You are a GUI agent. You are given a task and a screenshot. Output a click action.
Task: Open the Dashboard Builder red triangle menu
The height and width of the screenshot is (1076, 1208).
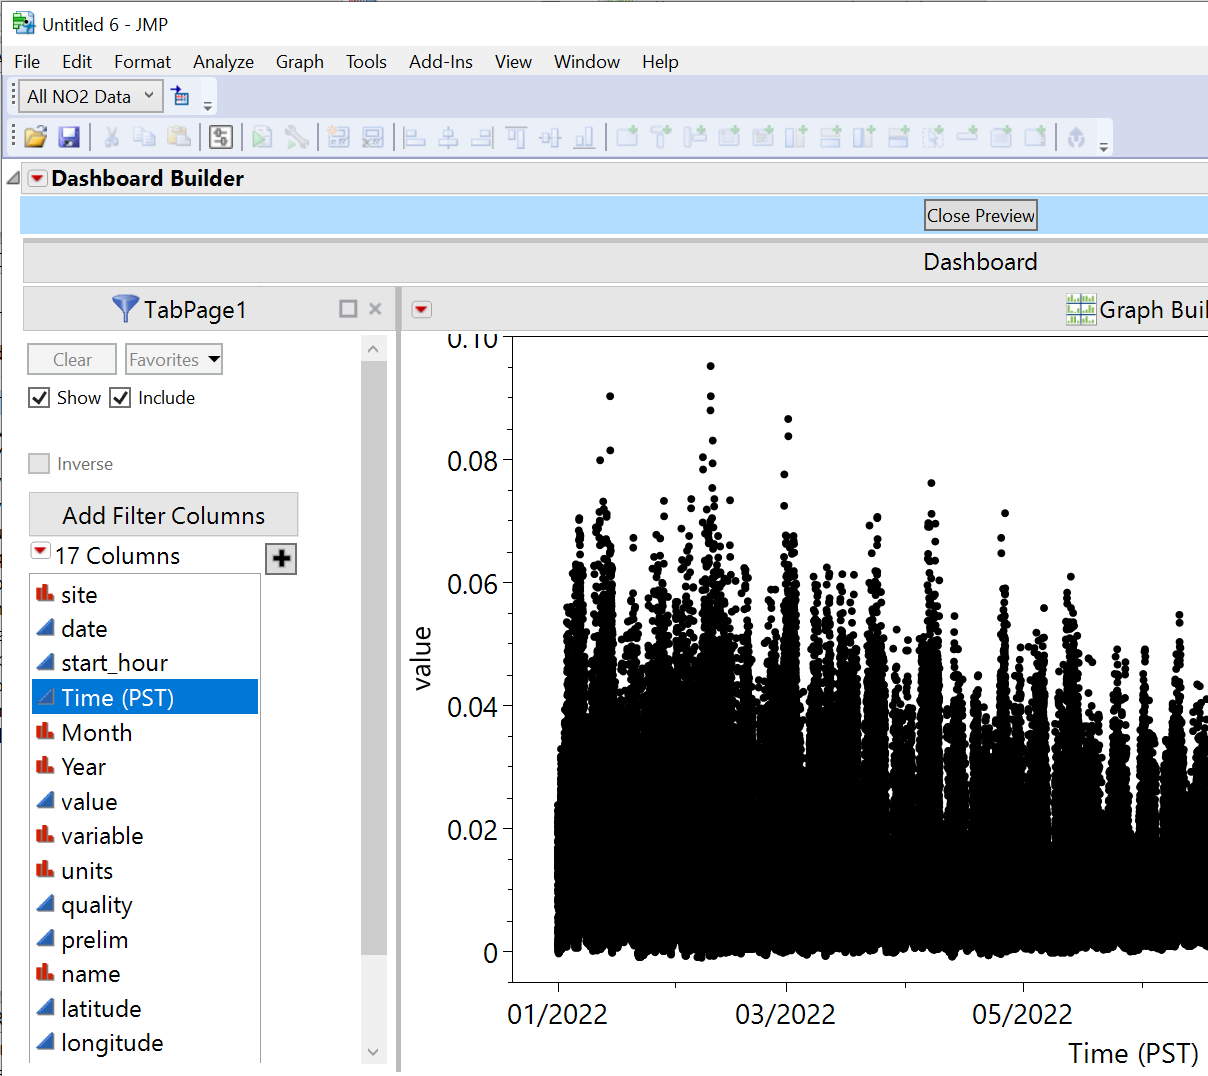click(x=37, y=178)
